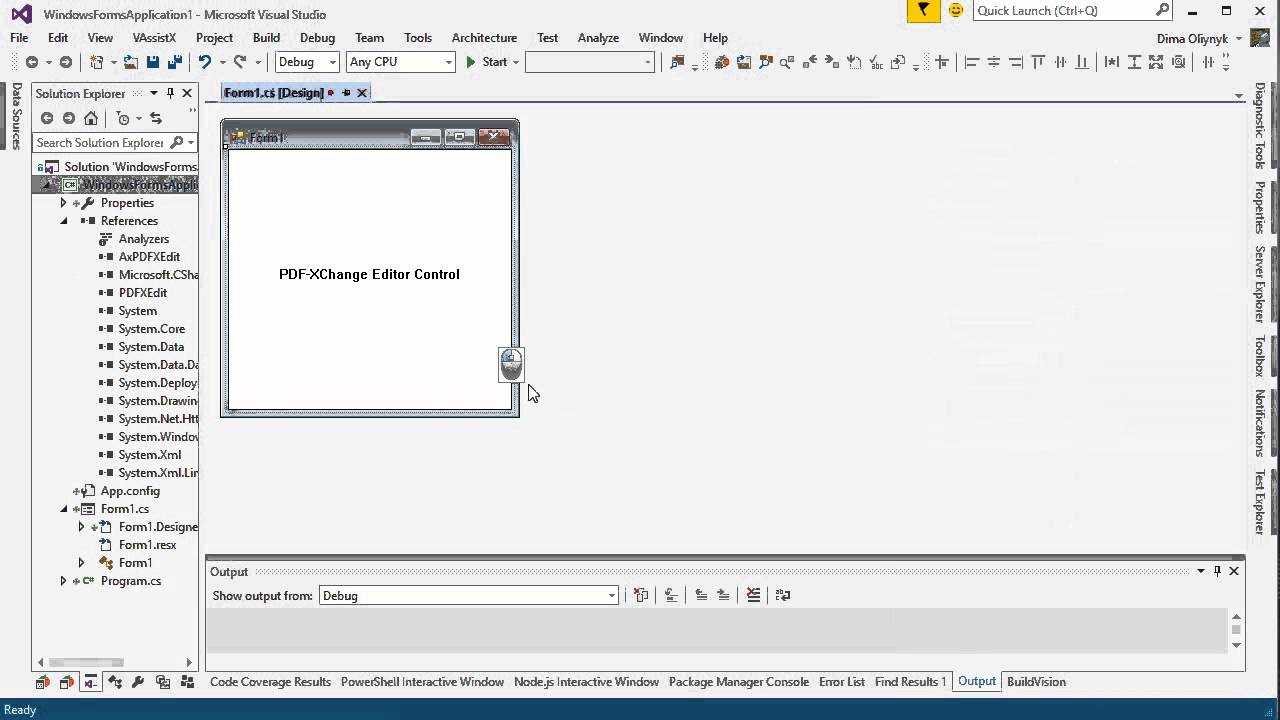Open the Diagnostic Tools side tab
The width and height of the screenshot is (1280, 720).
click(x=1260, y=125)
